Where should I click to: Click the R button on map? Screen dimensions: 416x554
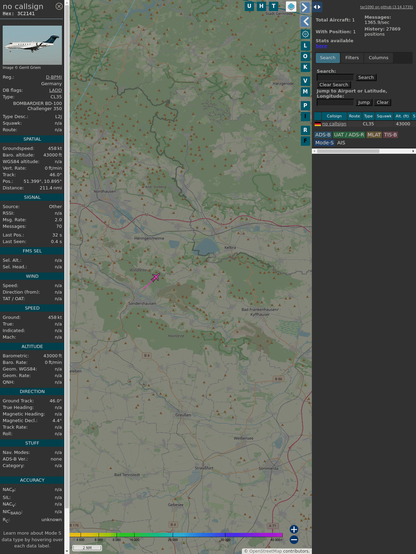click(305, 130)
